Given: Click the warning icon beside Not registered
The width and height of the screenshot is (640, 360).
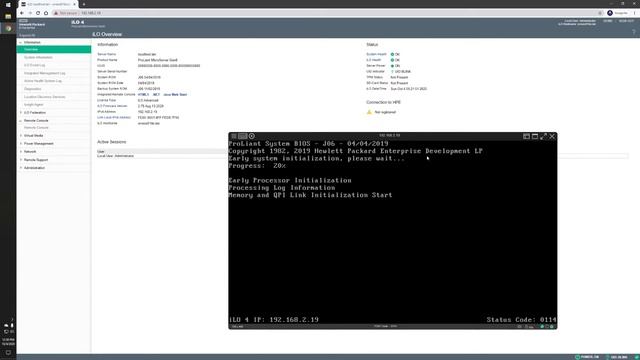Looking at the screenshot, I should click(369, 112).
